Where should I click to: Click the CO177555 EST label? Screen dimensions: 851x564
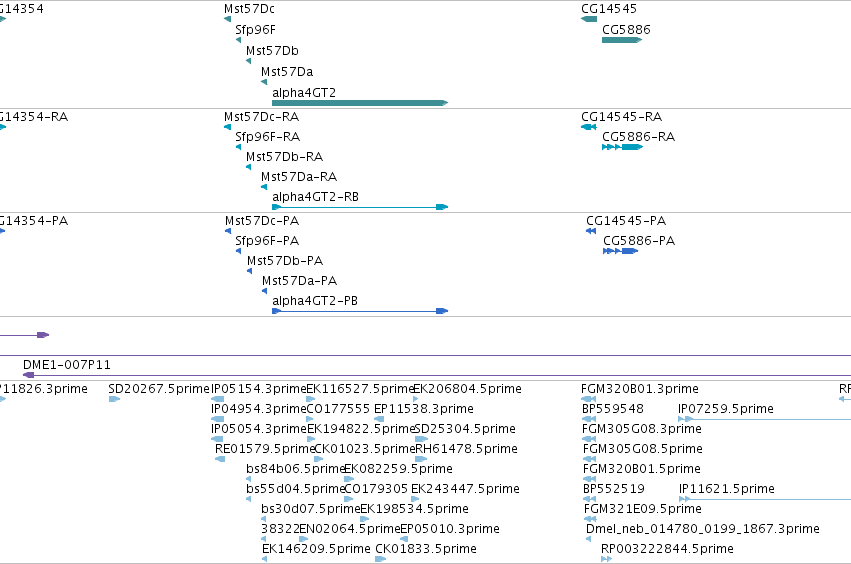point(338,409)
